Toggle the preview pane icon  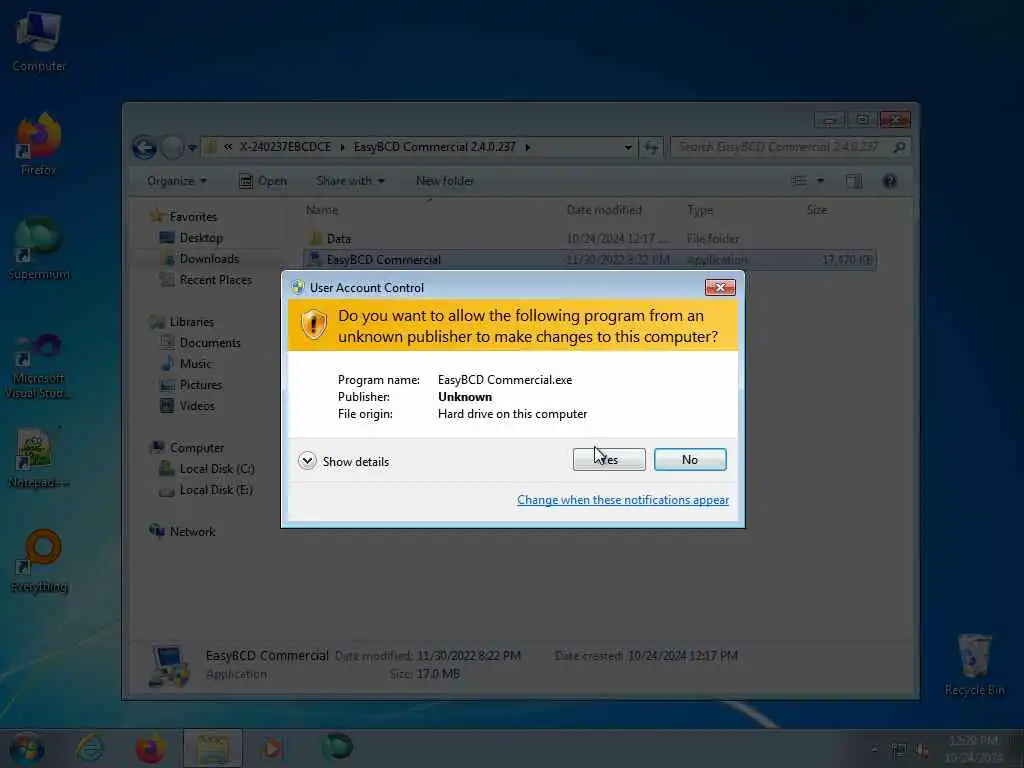[854, 182]
